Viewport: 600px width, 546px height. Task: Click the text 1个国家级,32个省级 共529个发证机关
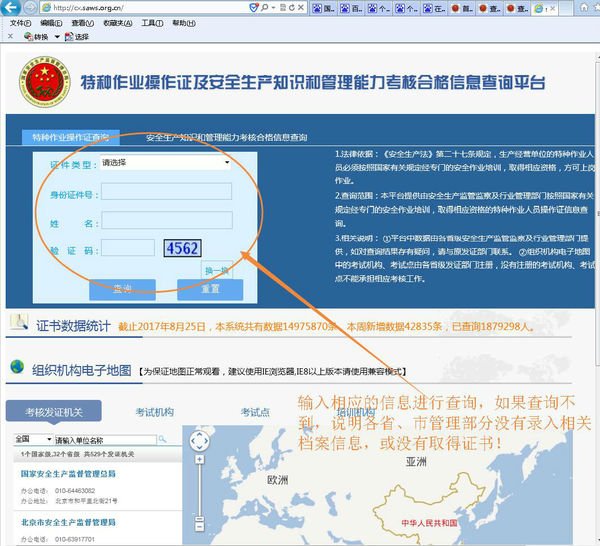click(x=77, y=454)
